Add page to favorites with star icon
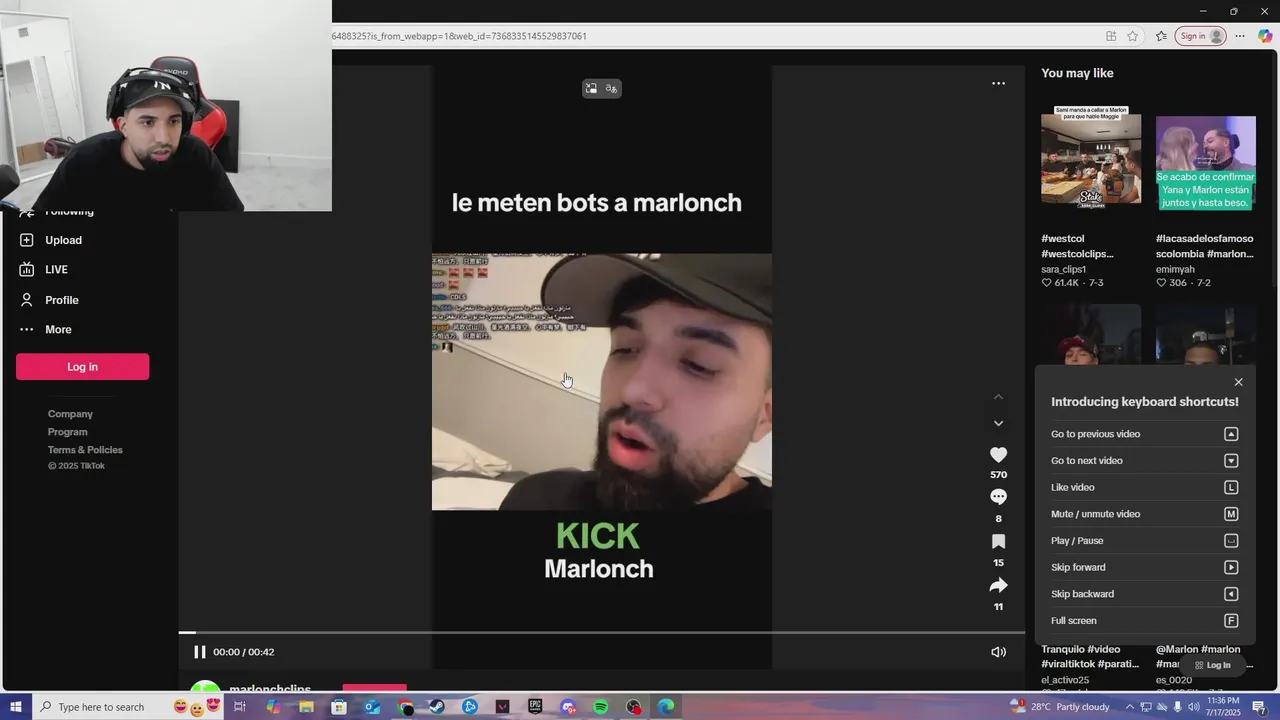 1132,36
